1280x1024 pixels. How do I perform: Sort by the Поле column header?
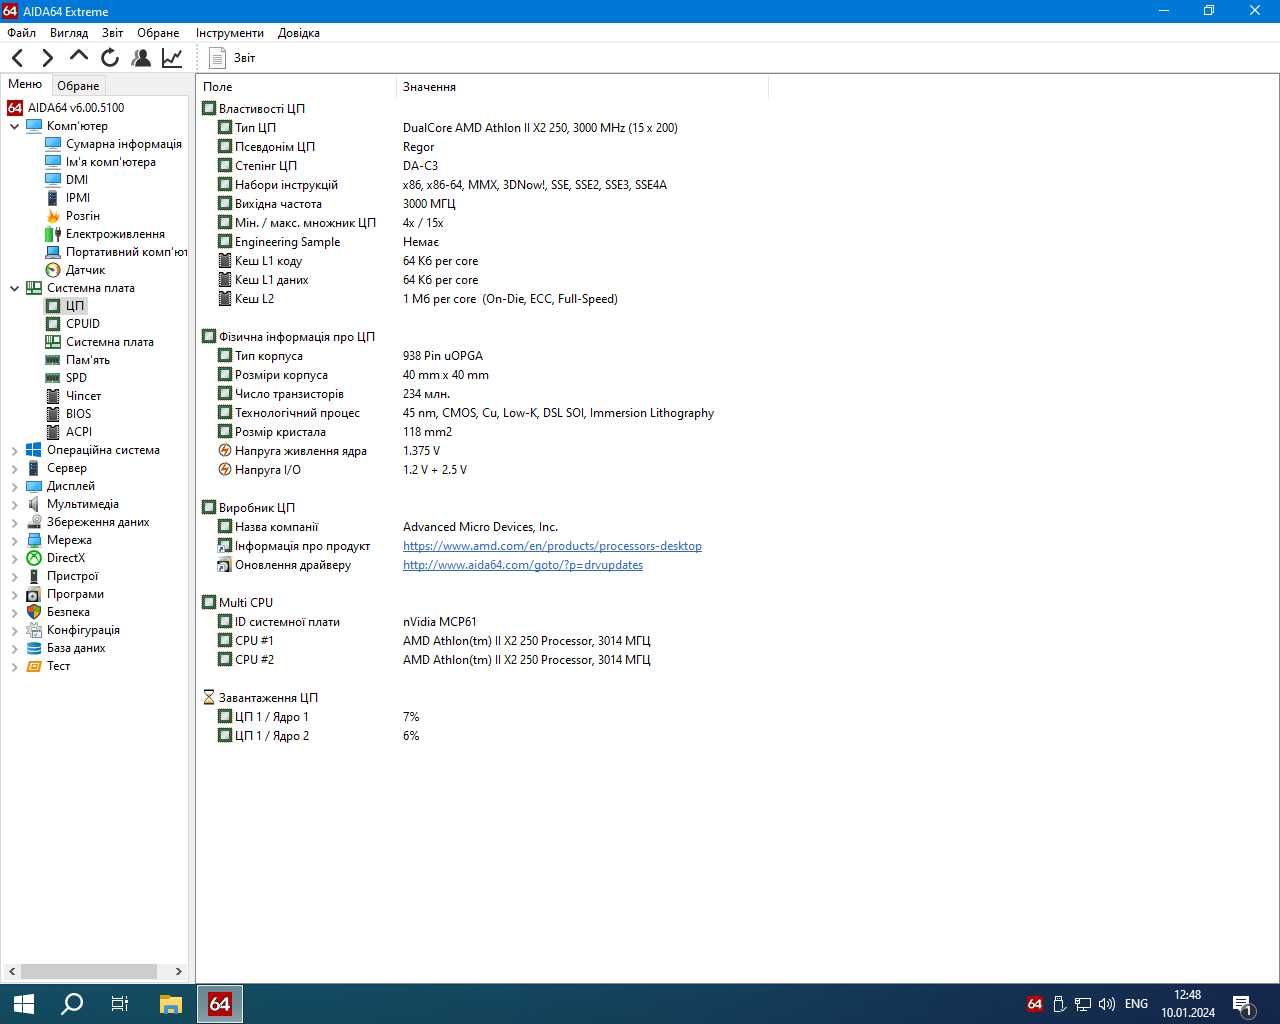point(297,87)
